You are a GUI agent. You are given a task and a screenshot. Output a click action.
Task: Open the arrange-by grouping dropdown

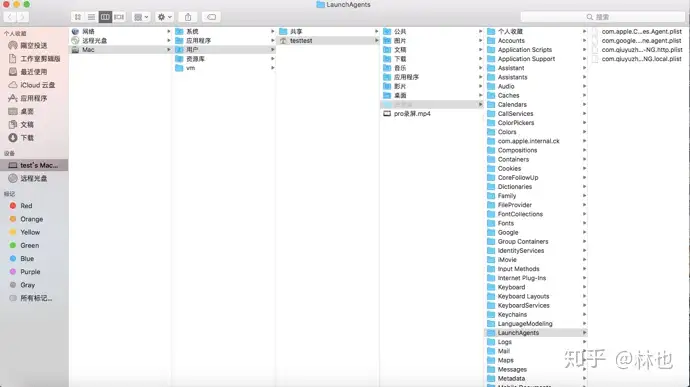(141, 17)
